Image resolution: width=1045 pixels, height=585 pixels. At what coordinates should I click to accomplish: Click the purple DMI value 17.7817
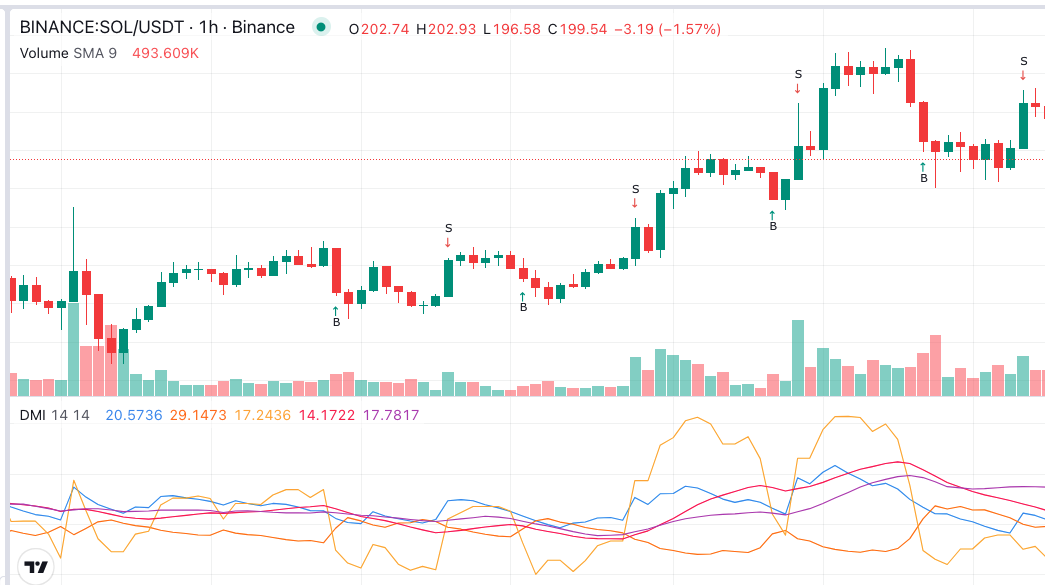391,415
